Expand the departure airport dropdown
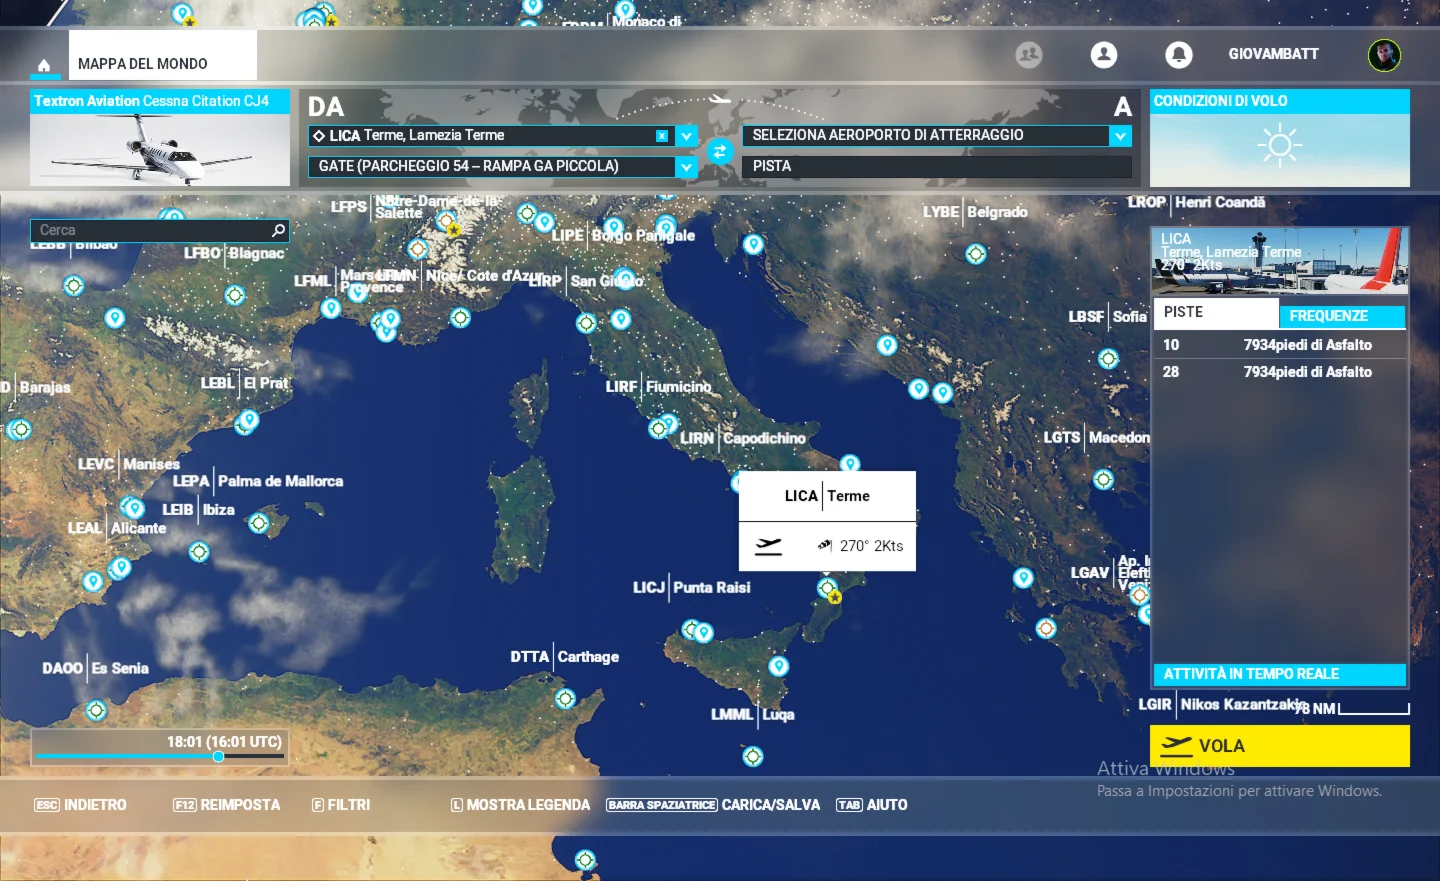Image resolution: width=1440 pixels, height=881 pixels. point(686,136)
